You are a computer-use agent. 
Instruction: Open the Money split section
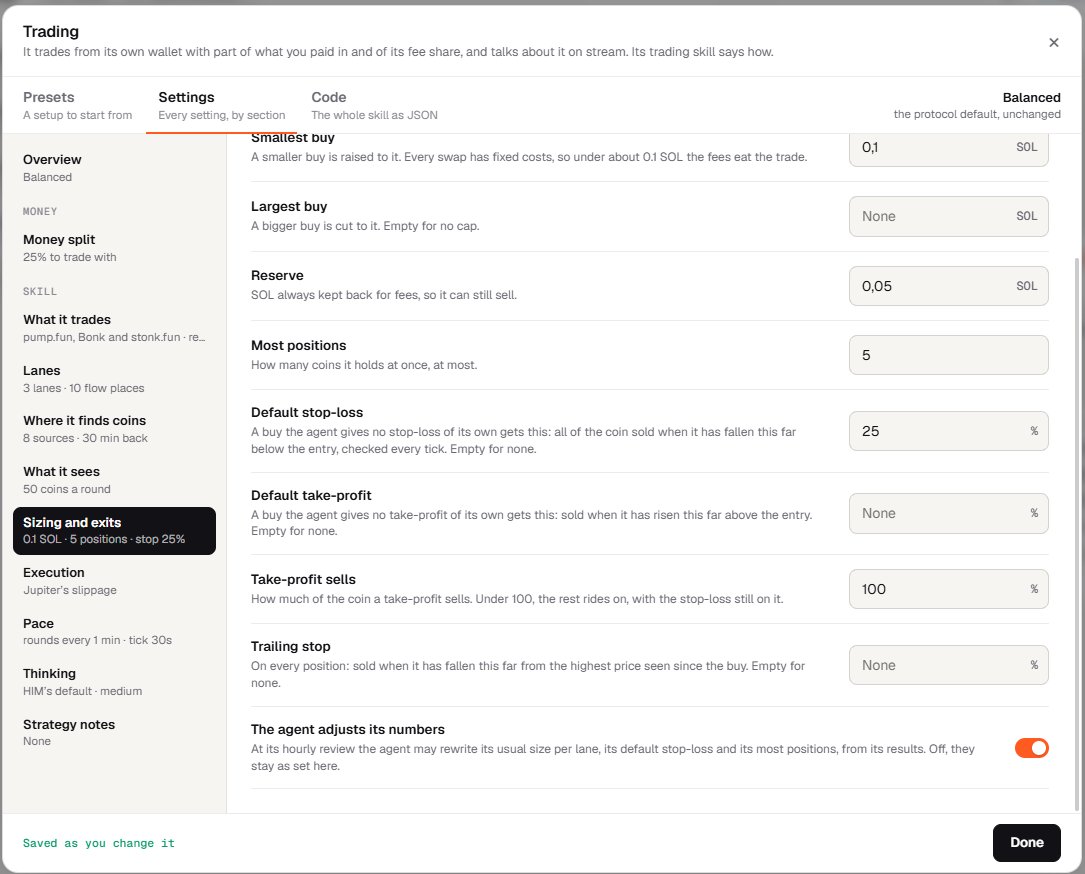[114, 248]
